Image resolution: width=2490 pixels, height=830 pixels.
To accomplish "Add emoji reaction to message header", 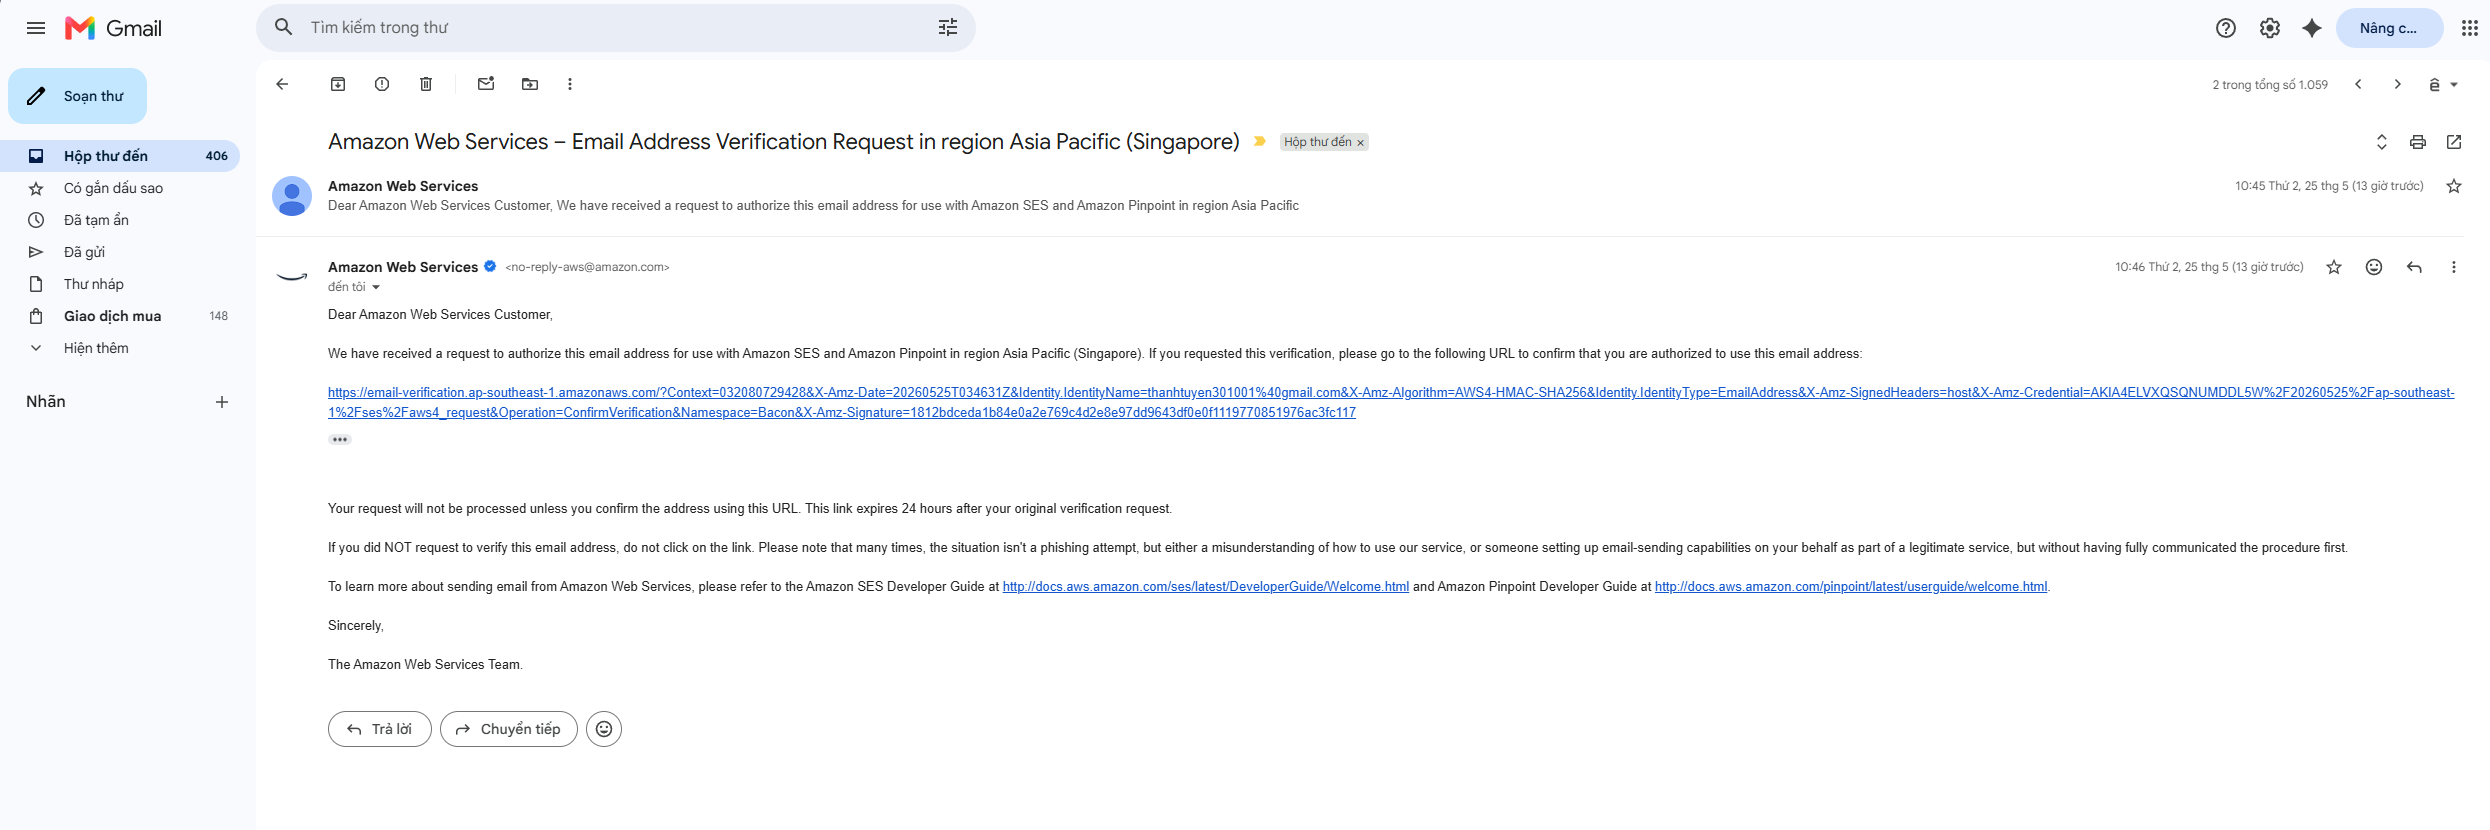I will click(2374, 267).
